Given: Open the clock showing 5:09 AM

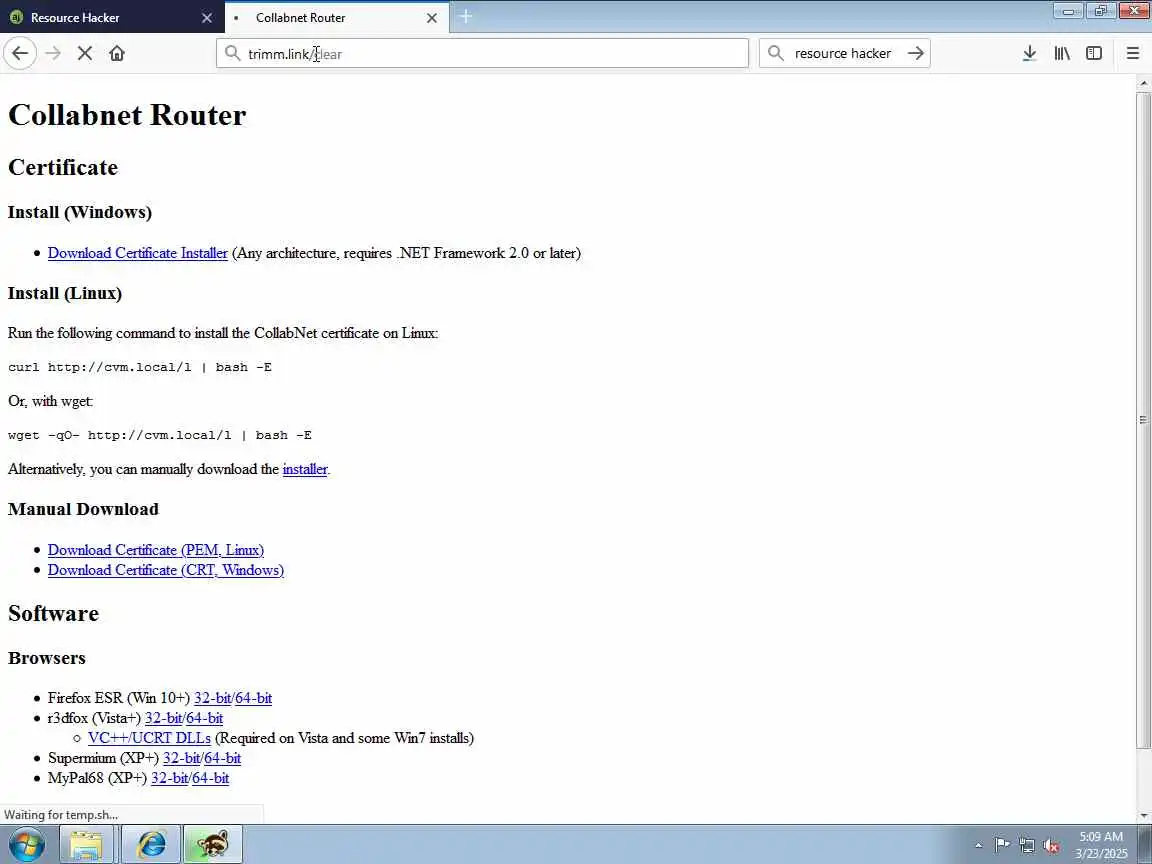Looking at the screenshot, I should point(1101,845).
